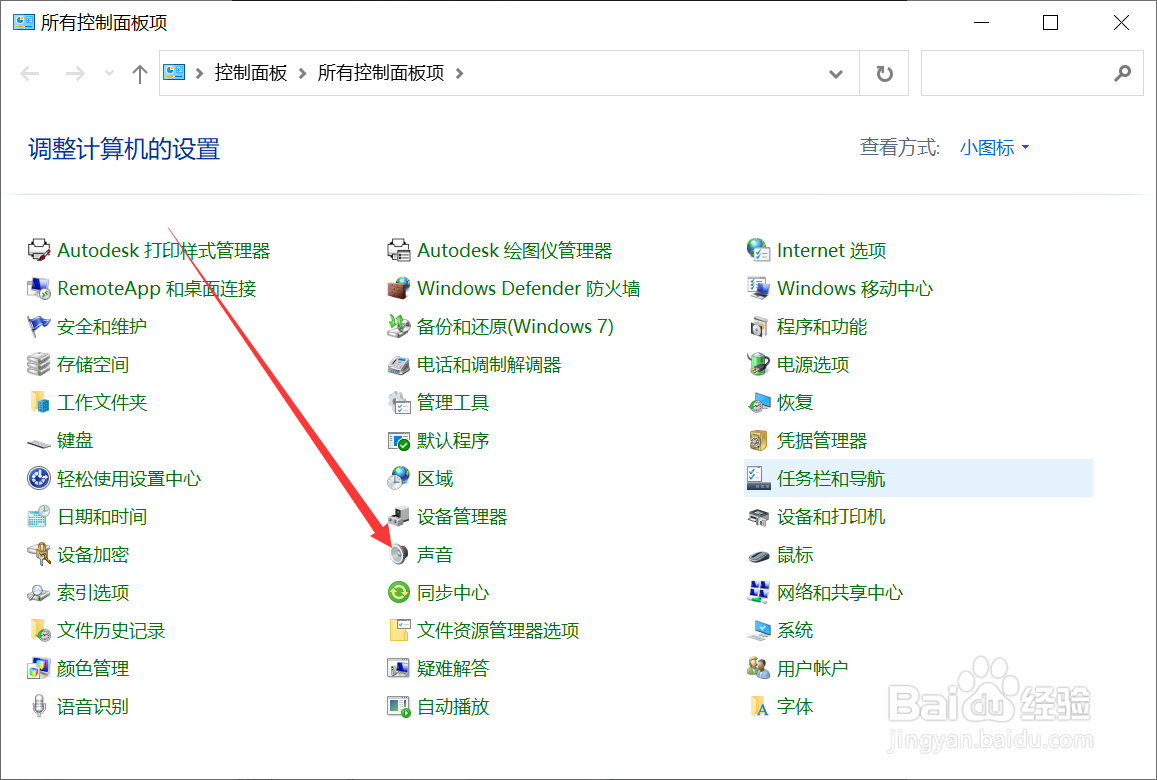Expand the address bar history dropdown
This screenshot has width=1157, height=780.
pyautogui.click(x=835, y=73)
